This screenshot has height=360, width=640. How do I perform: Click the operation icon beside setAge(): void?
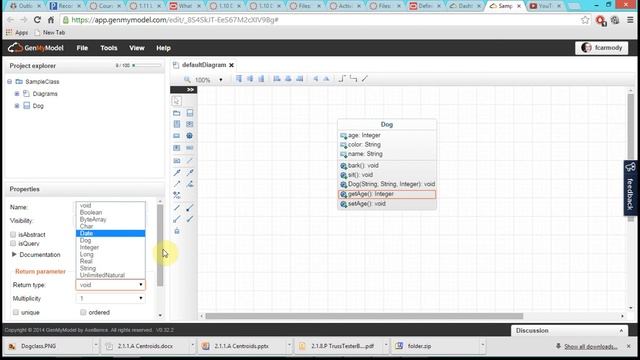tap(343, 204)
